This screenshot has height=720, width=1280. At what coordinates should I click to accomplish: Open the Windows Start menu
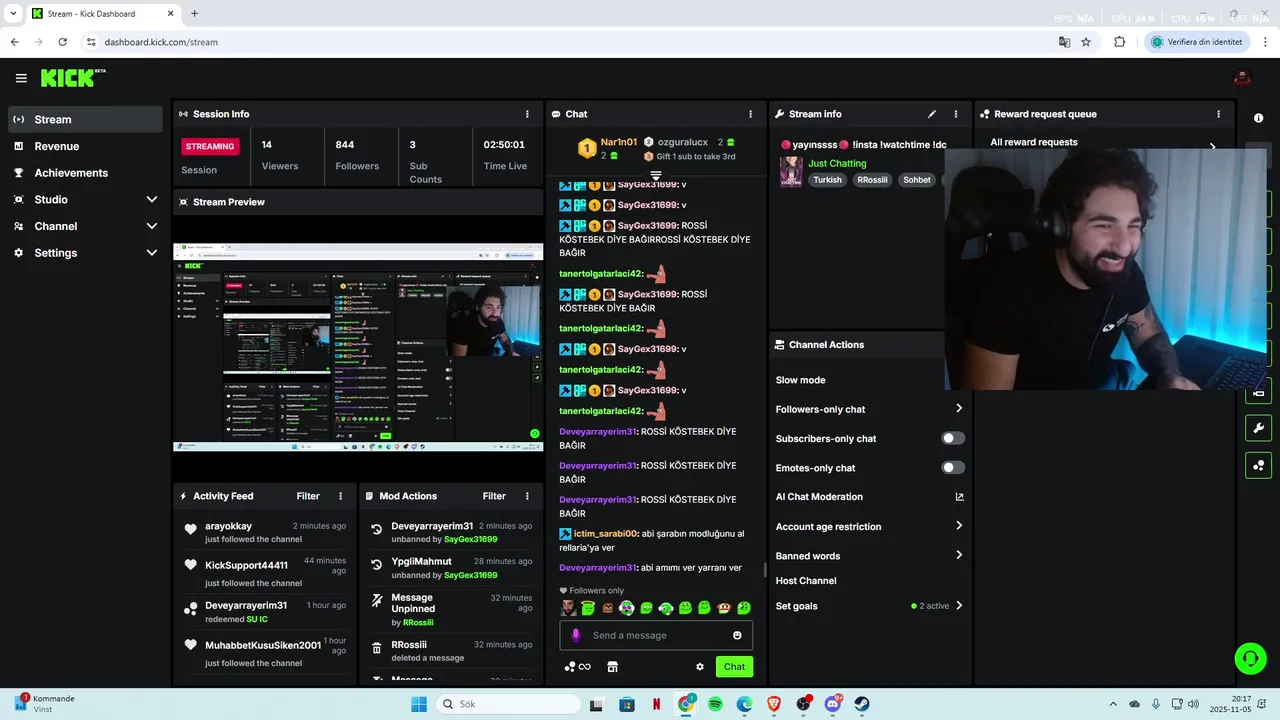click(x=419, y=704)
